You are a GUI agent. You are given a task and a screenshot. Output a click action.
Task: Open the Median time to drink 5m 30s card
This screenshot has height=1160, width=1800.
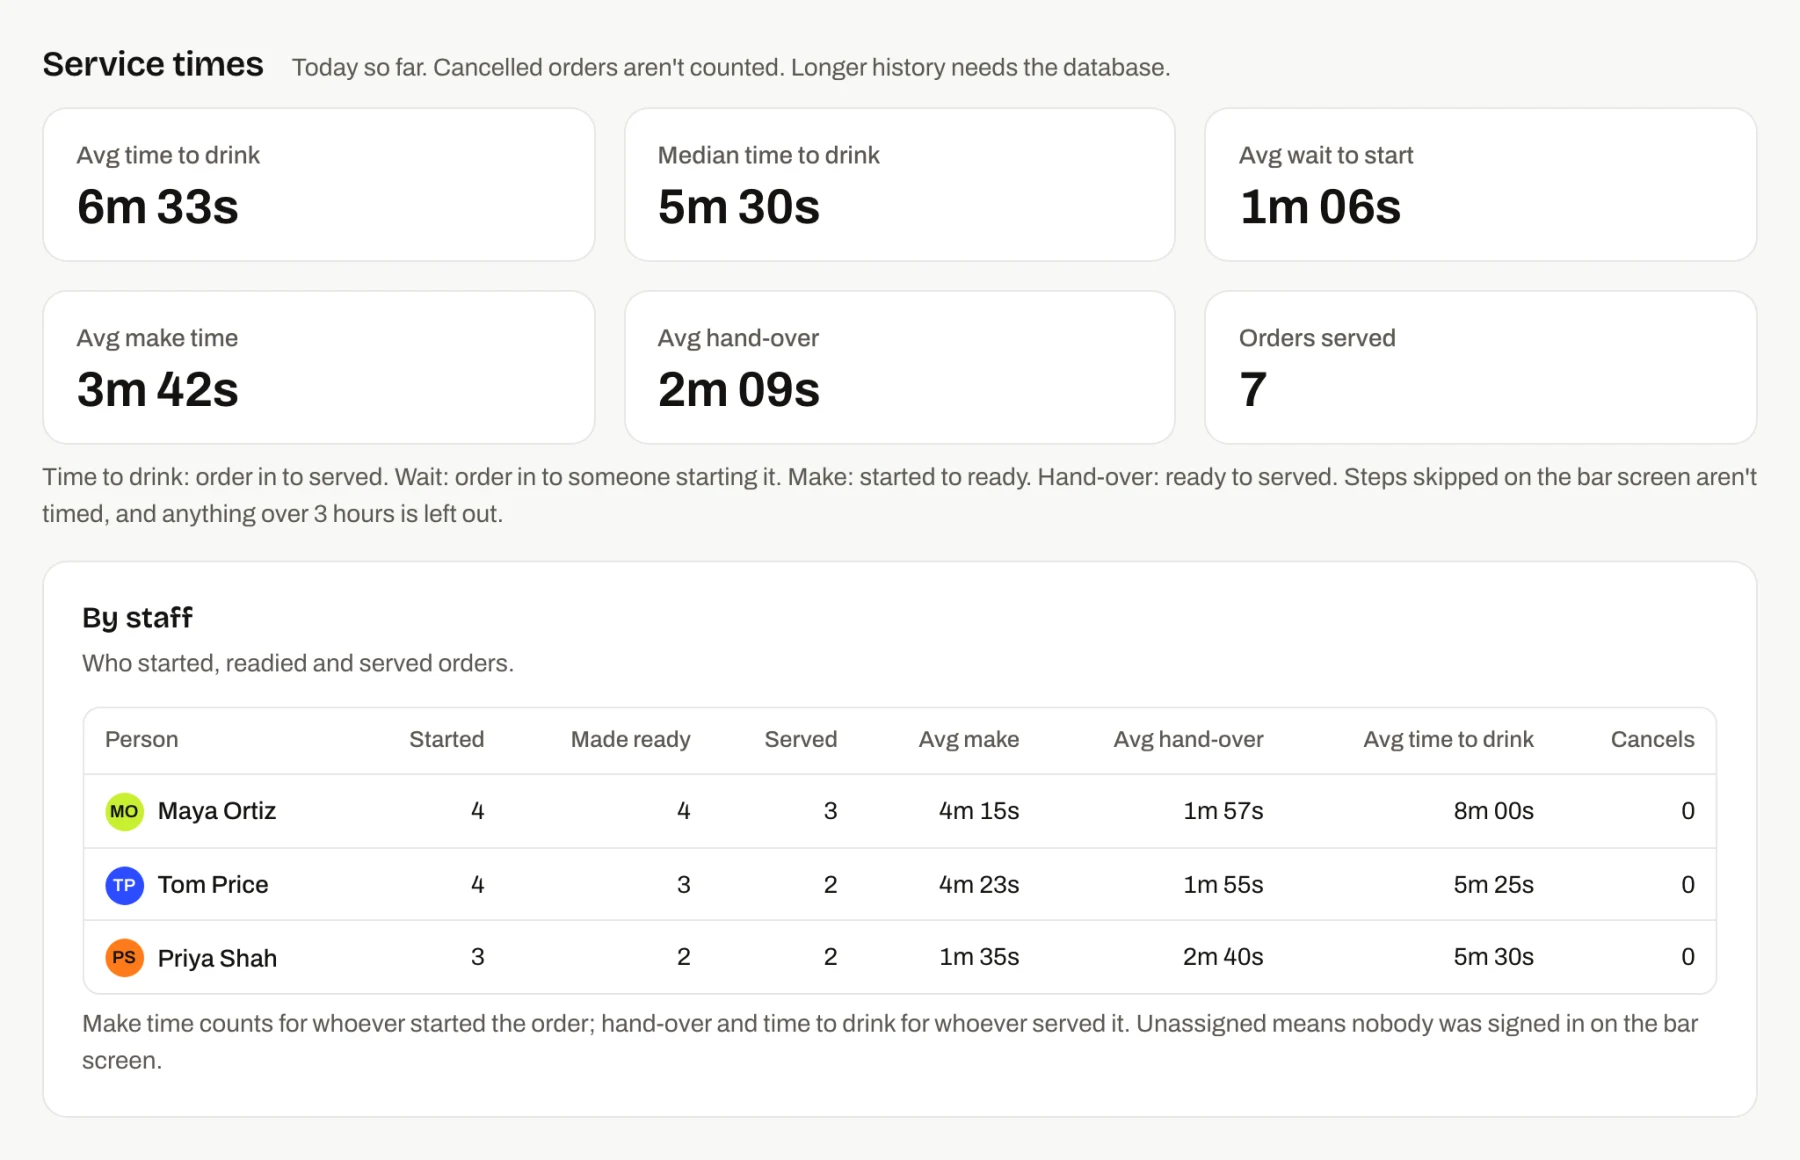(x=900, y=185)
